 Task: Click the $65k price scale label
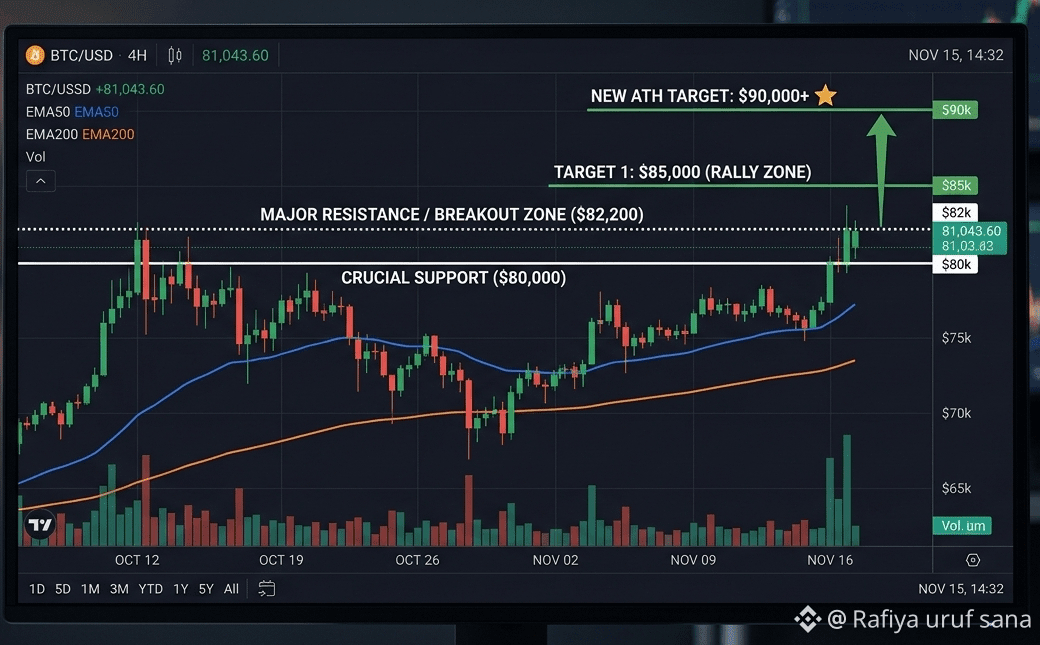956,488
